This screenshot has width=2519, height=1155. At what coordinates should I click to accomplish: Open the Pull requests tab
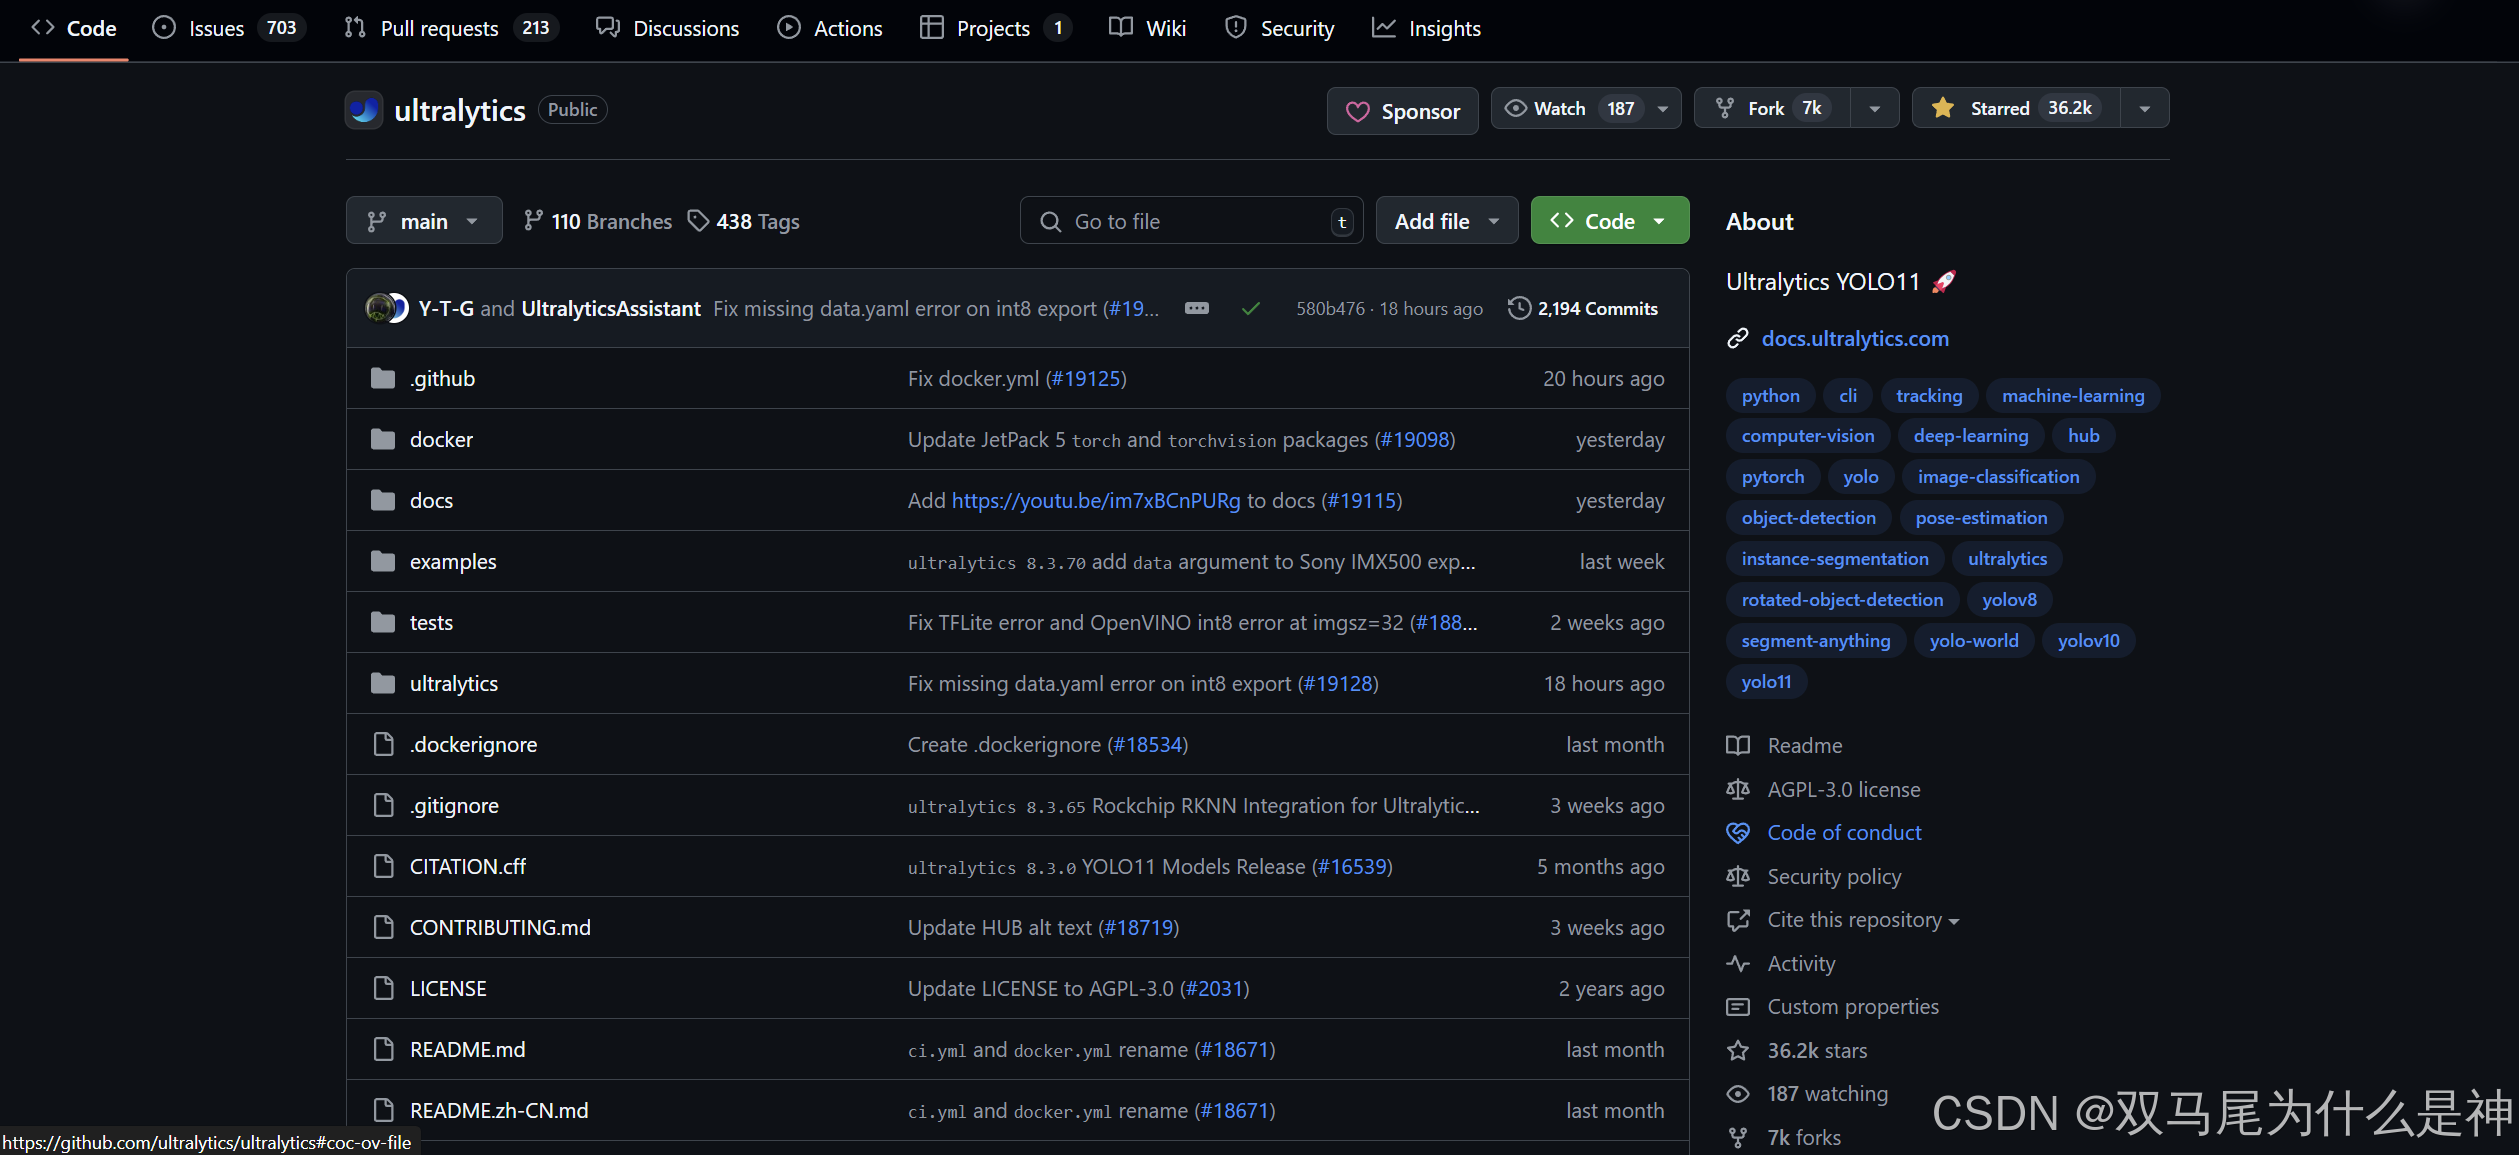pyautogui.click(x=438, y=28)
